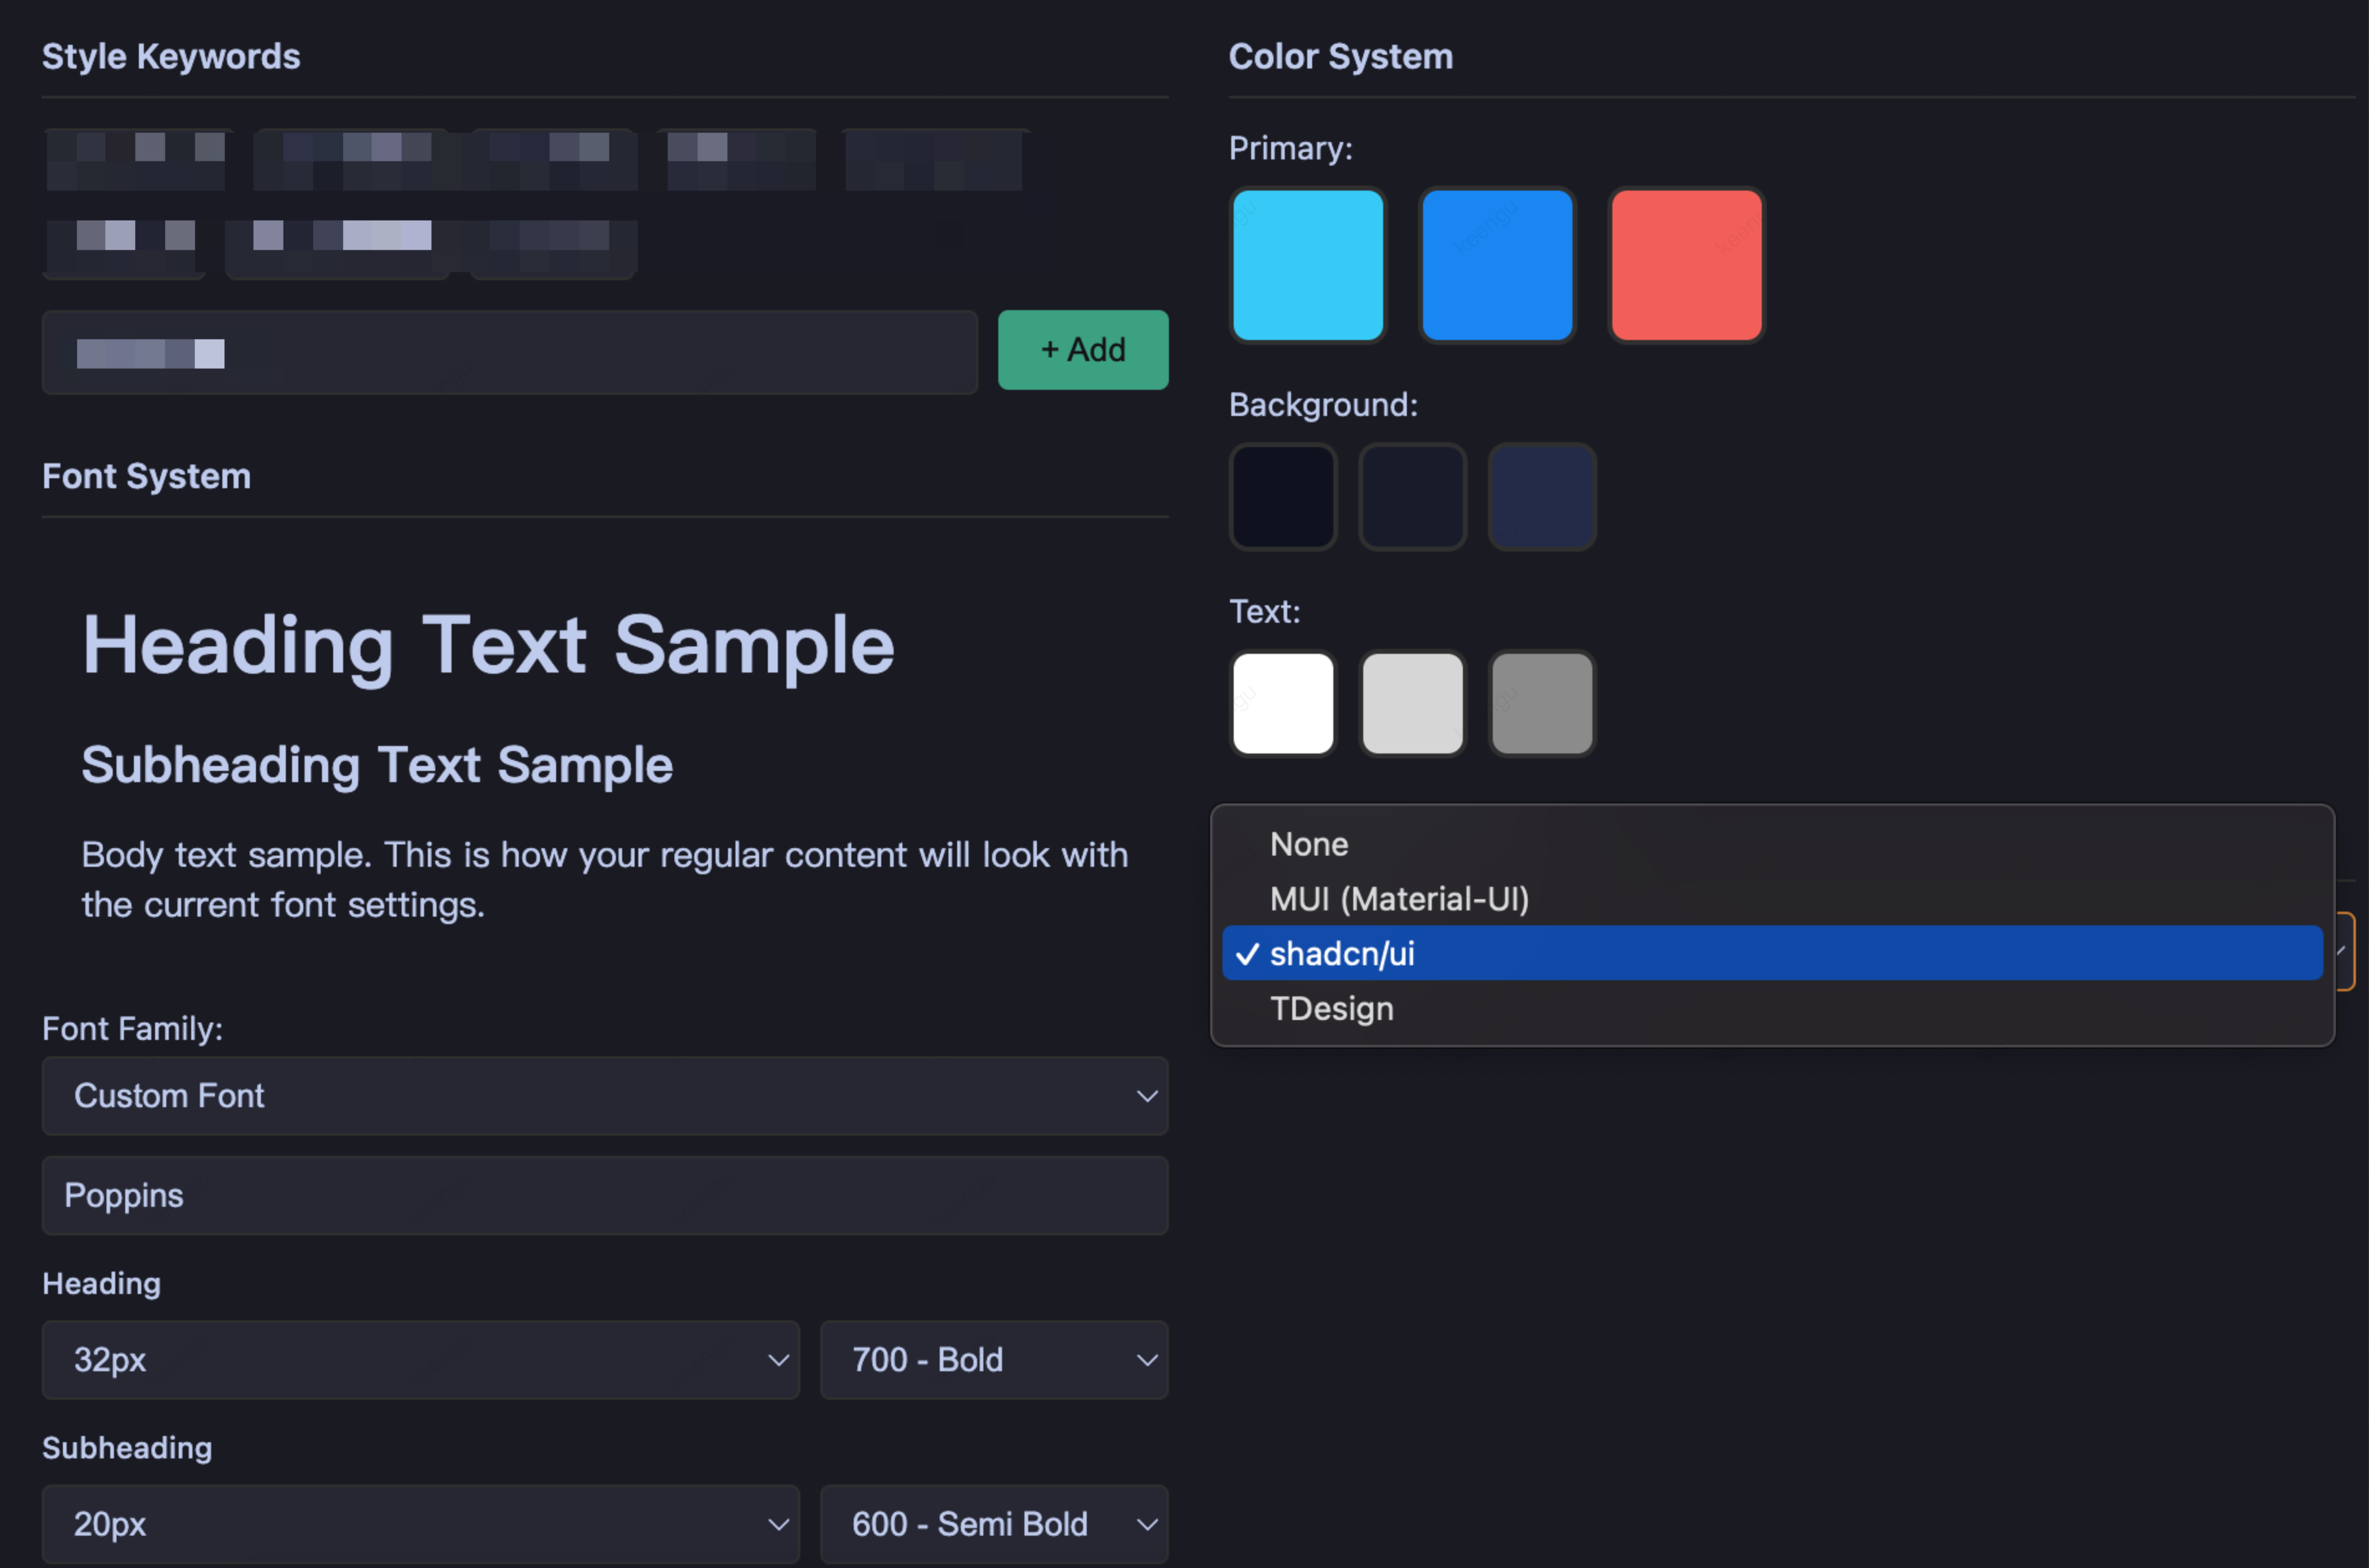Select the blue primary color swatch
Screen dimensions: 2369x1568
click(1496, 265)
